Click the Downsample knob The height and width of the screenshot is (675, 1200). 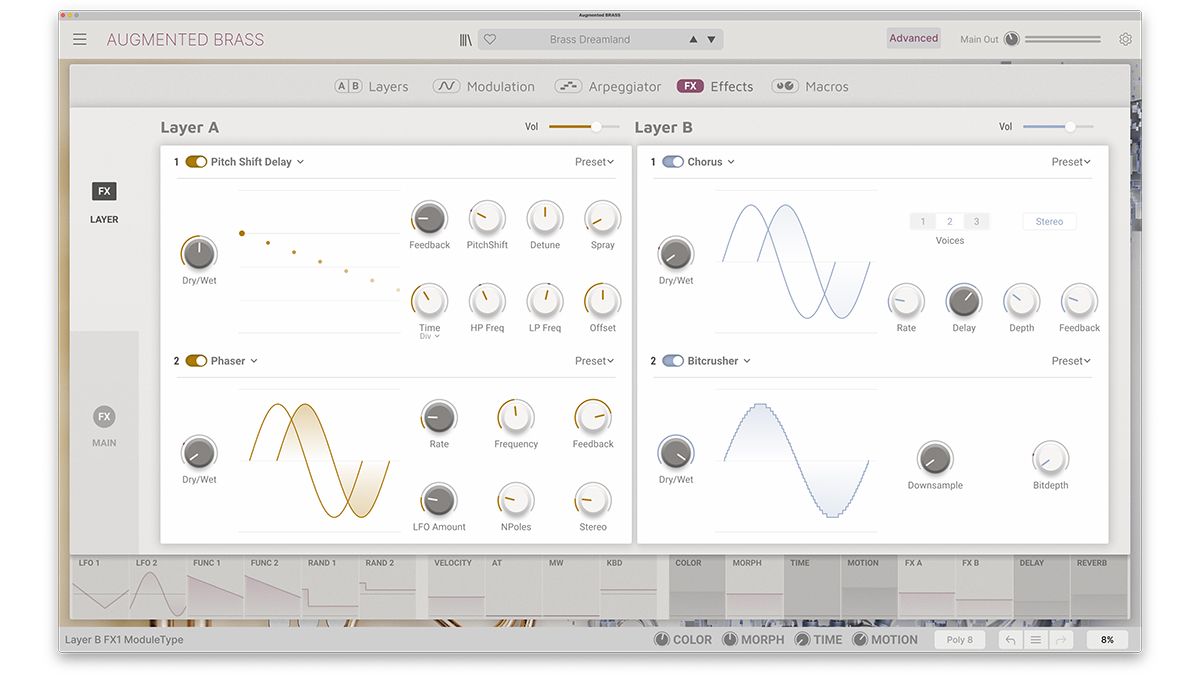[x=935, y=458]
